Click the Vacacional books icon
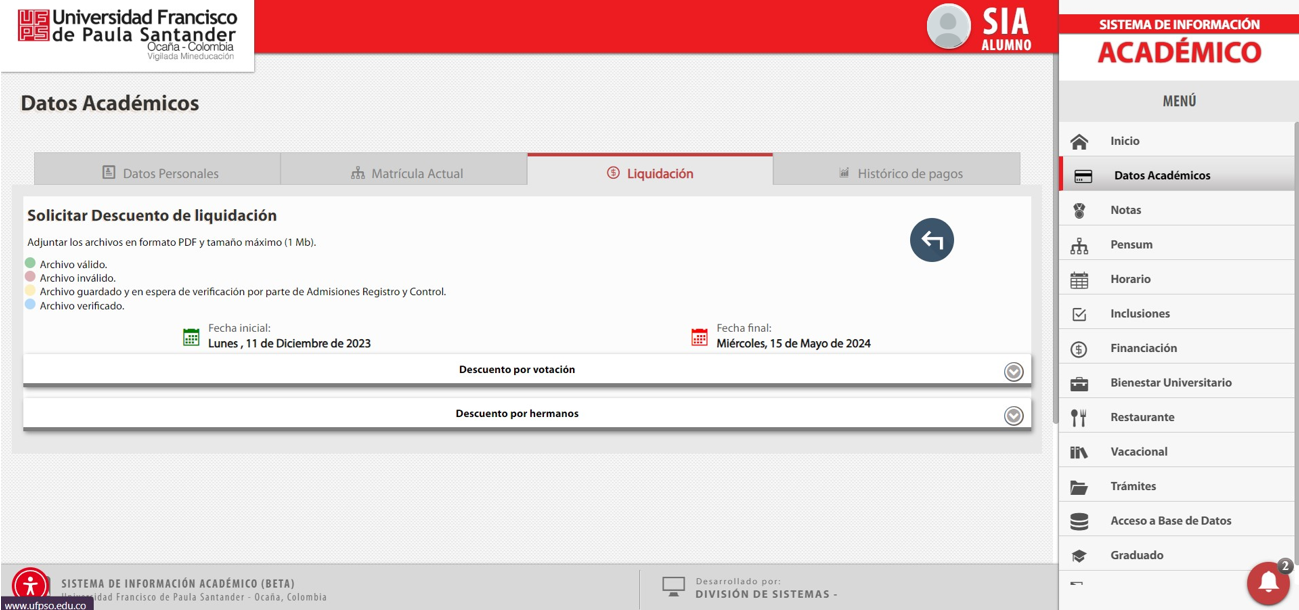Screen dimensions: 1299x610 (1079, 452)
